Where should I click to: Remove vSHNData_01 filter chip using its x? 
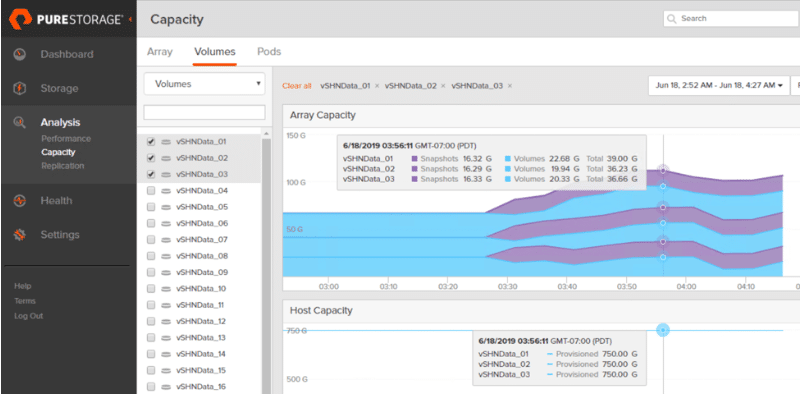pos(377,86)
